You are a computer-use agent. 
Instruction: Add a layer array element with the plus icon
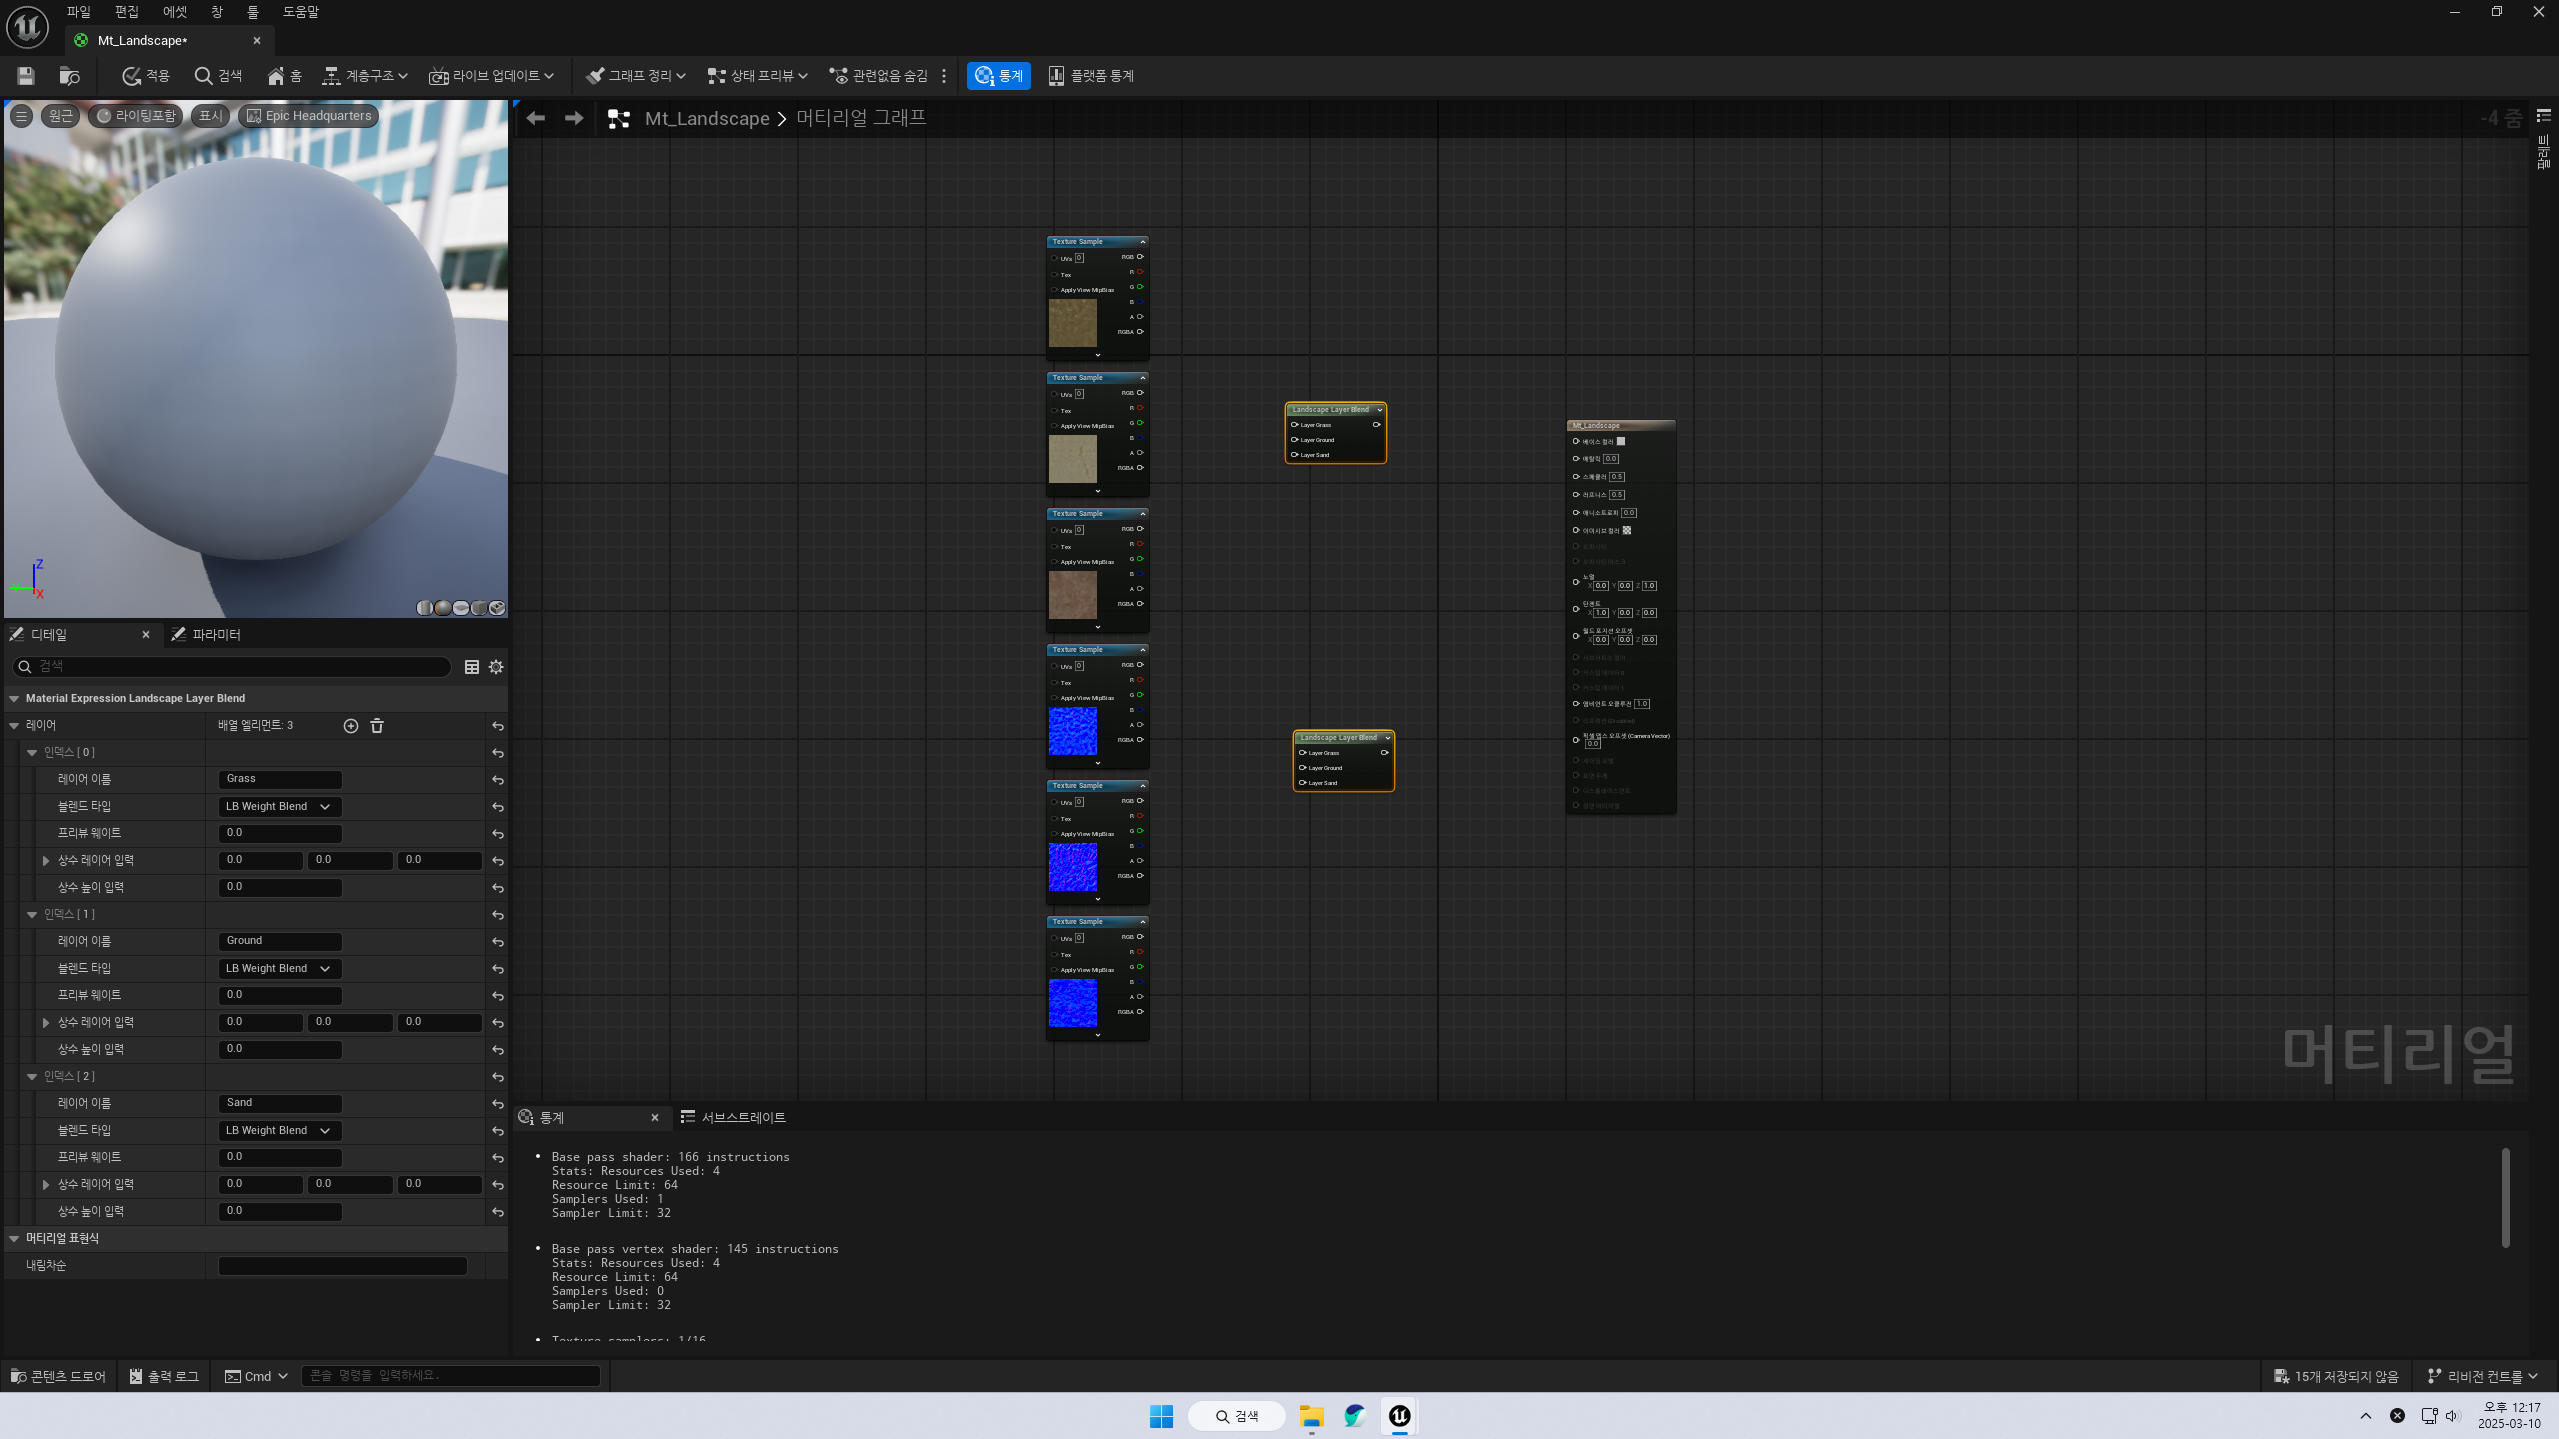(x=351, y=726)
